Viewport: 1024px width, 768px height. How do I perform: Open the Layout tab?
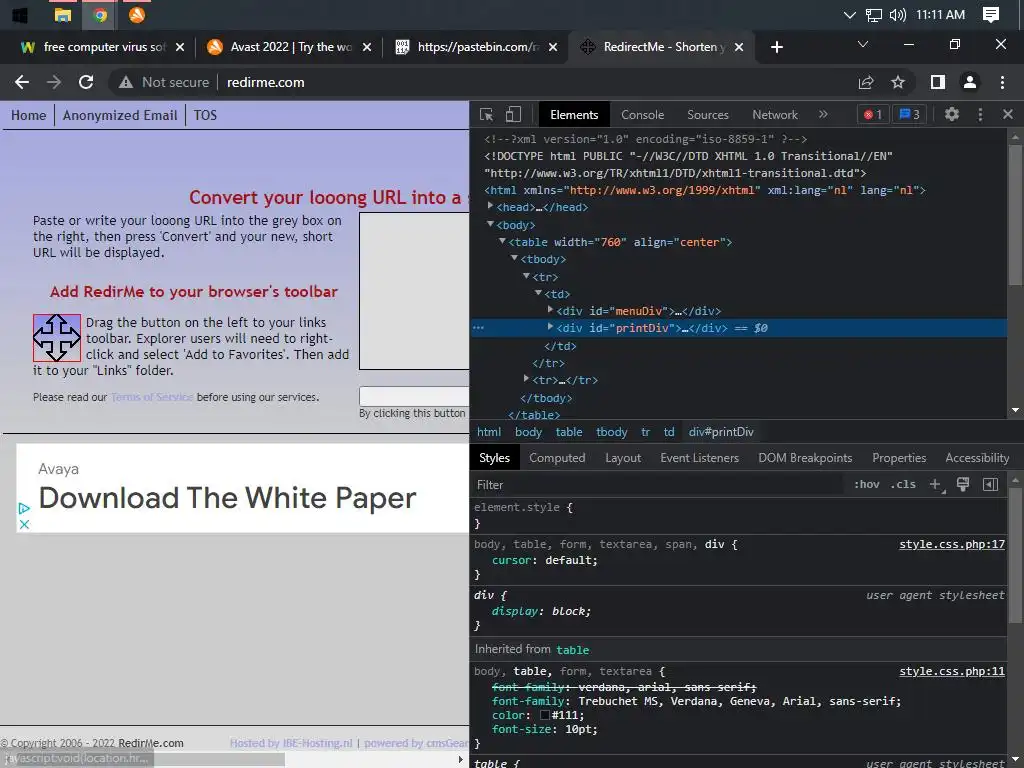click(x=623, y=458)
